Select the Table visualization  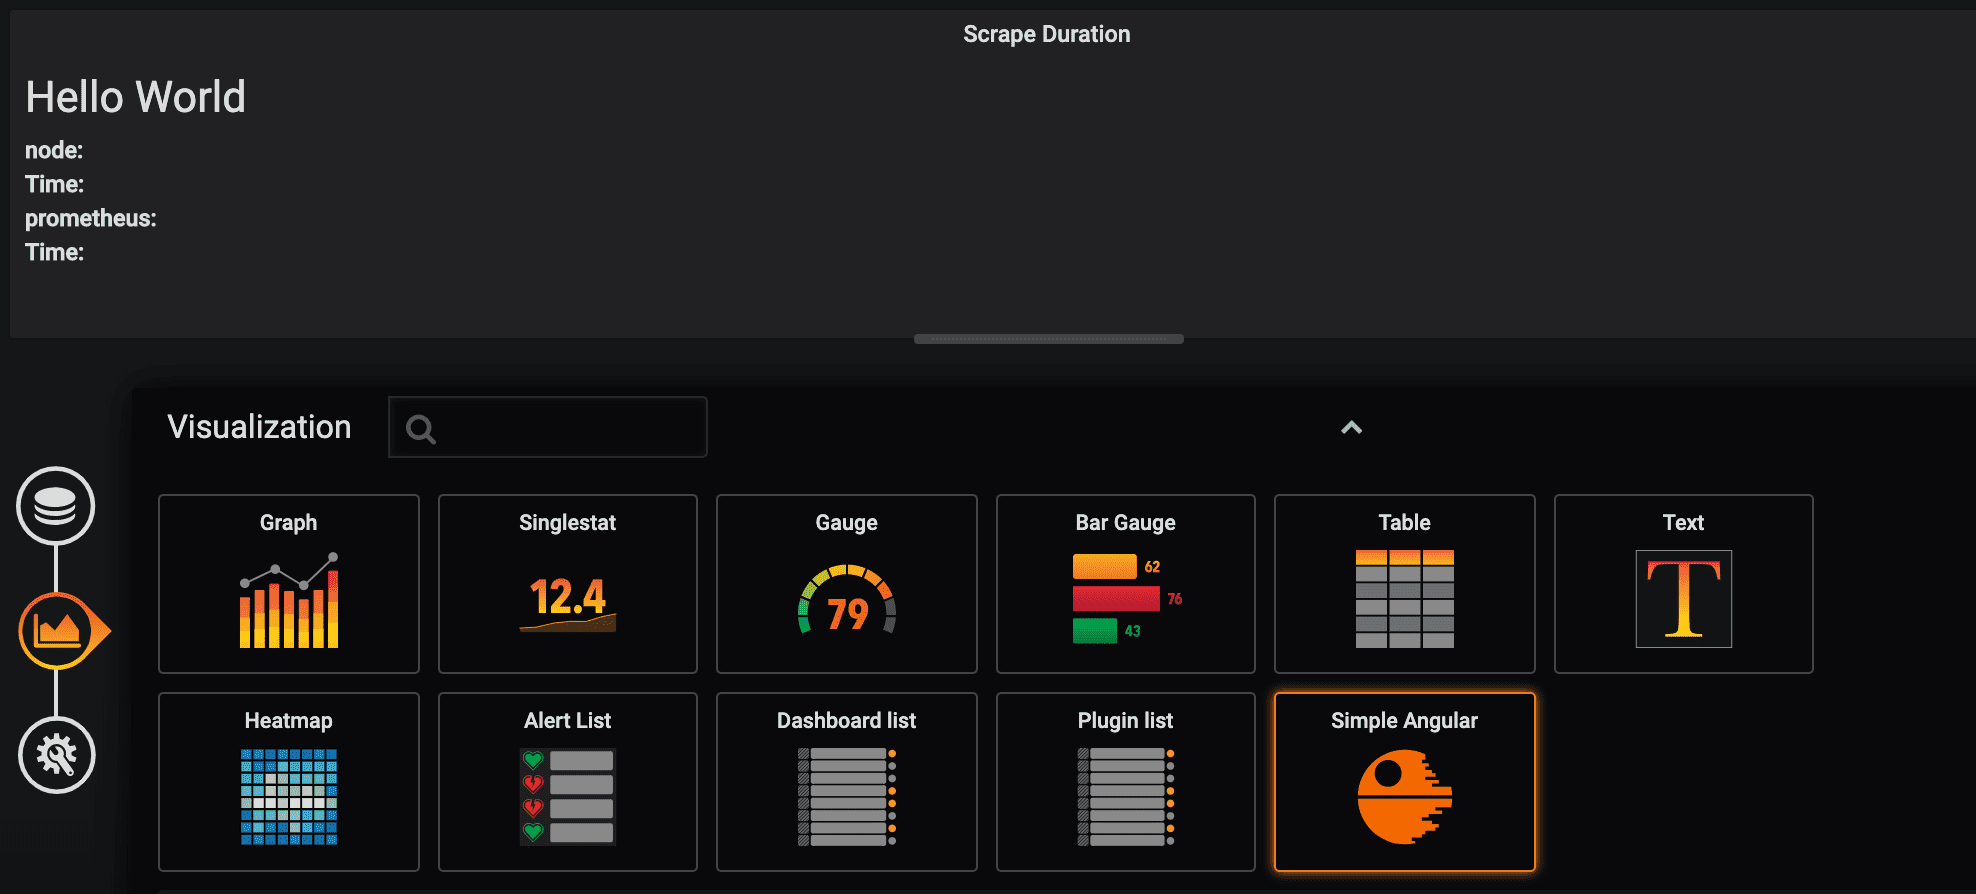click(x=1404, y=584)
